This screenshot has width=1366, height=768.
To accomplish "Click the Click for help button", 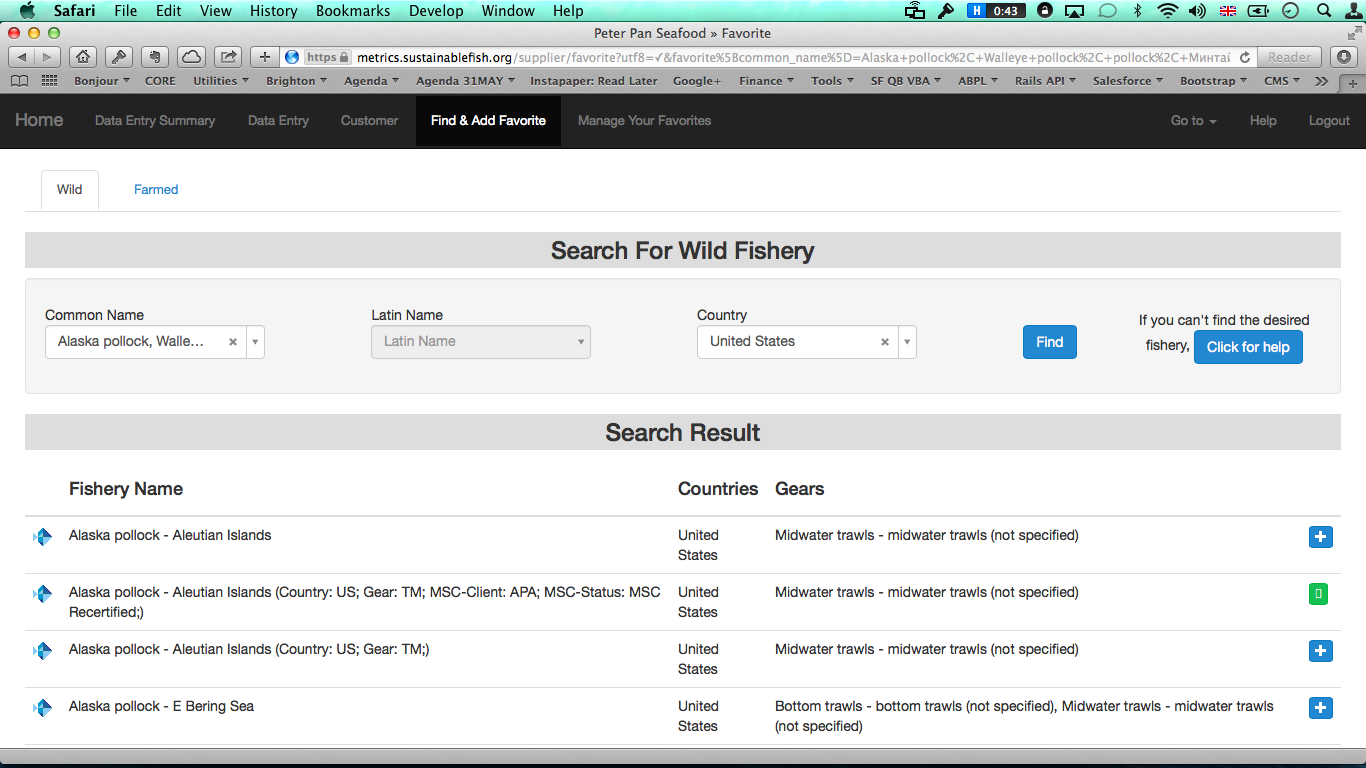I will point(1247,347).
